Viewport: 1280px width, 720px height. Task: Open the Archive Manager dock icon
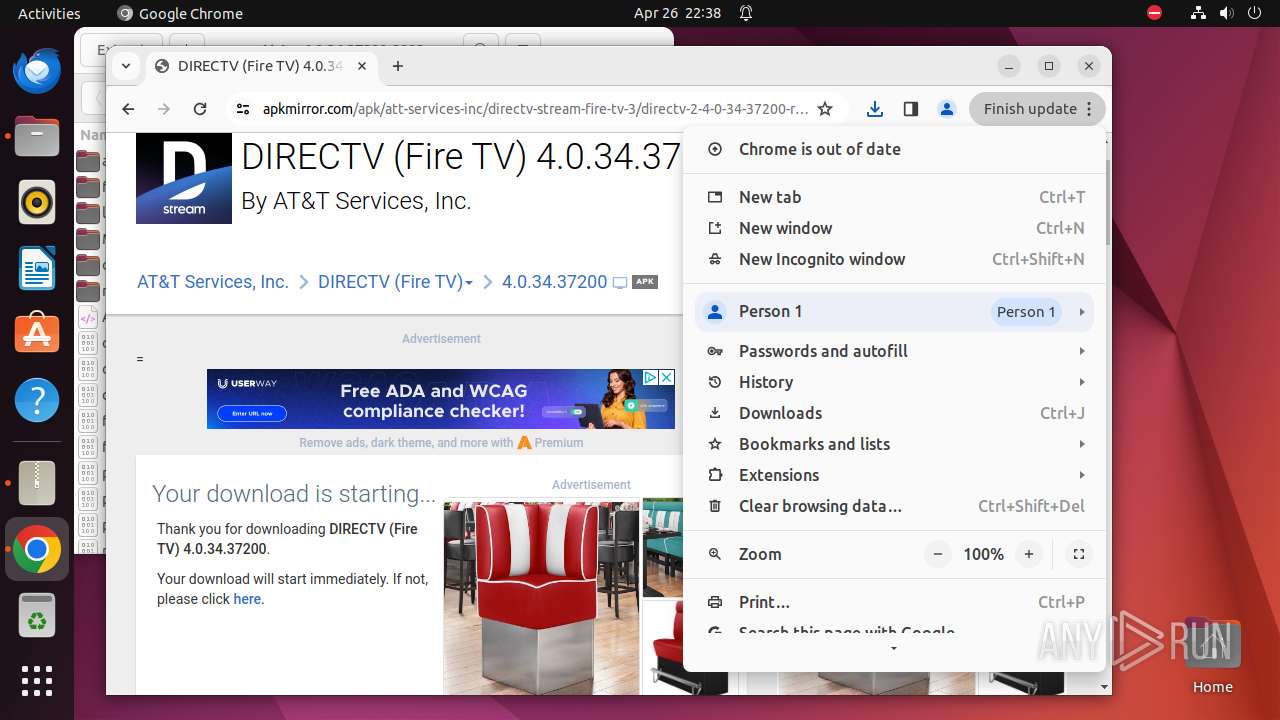(37, 483)
